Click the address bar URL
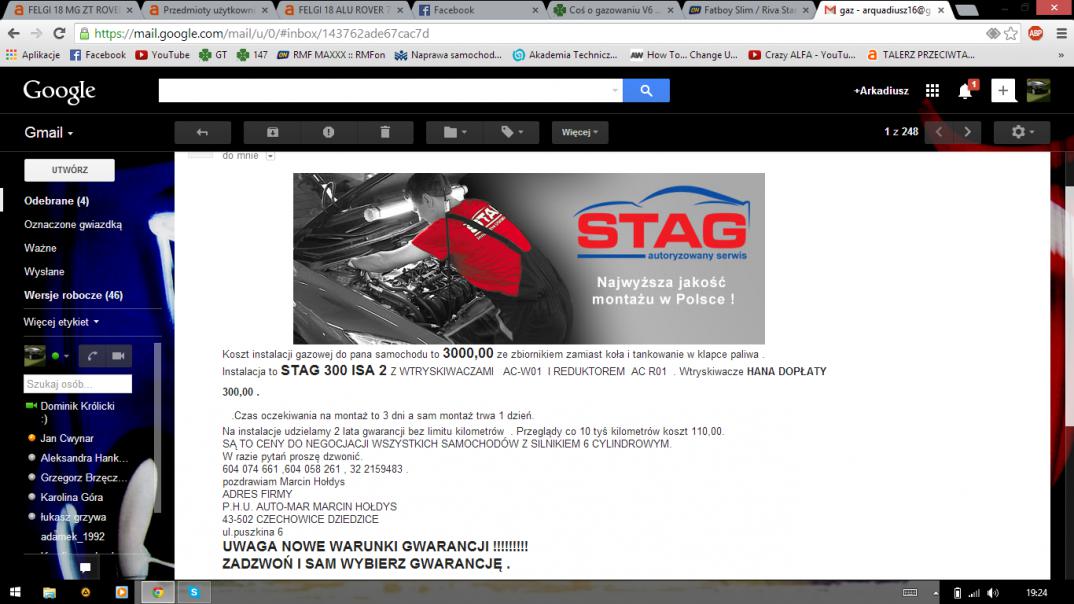 tap(262, 34)
